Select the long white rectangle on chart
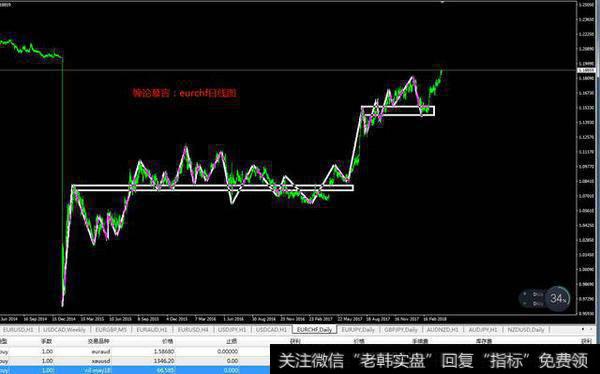The image size is (600, 374). (212, 188)
